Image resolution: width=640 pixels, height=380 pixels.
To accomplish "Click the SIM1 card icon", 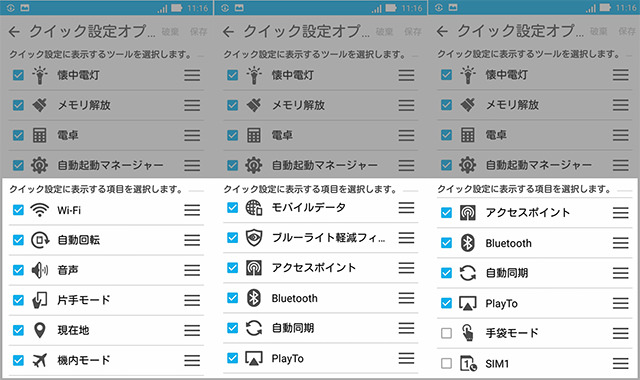I will coord(468,363).
